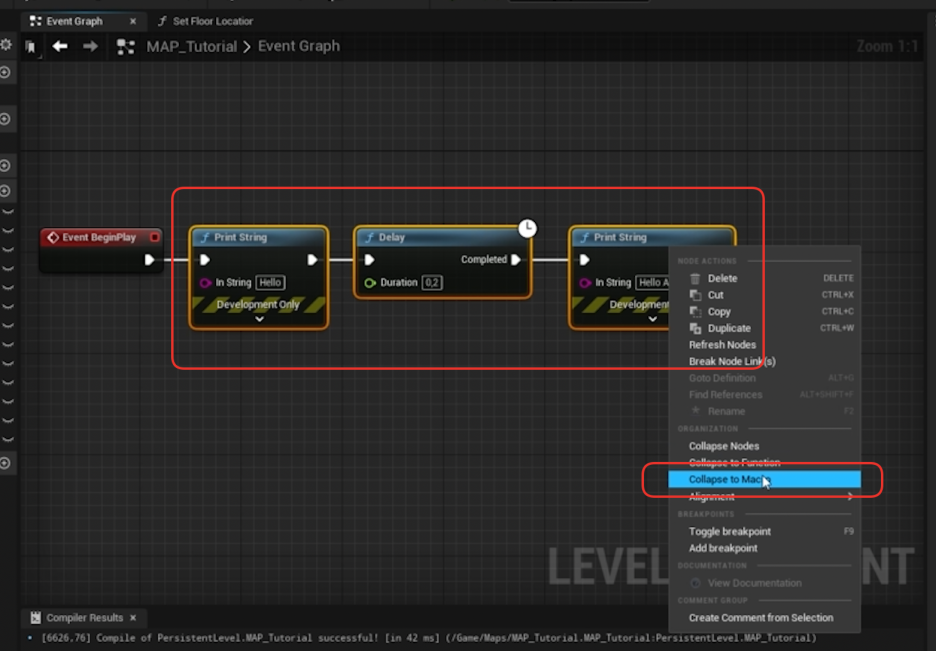Navigate forward with the right arrow

[x=90, y=46]
